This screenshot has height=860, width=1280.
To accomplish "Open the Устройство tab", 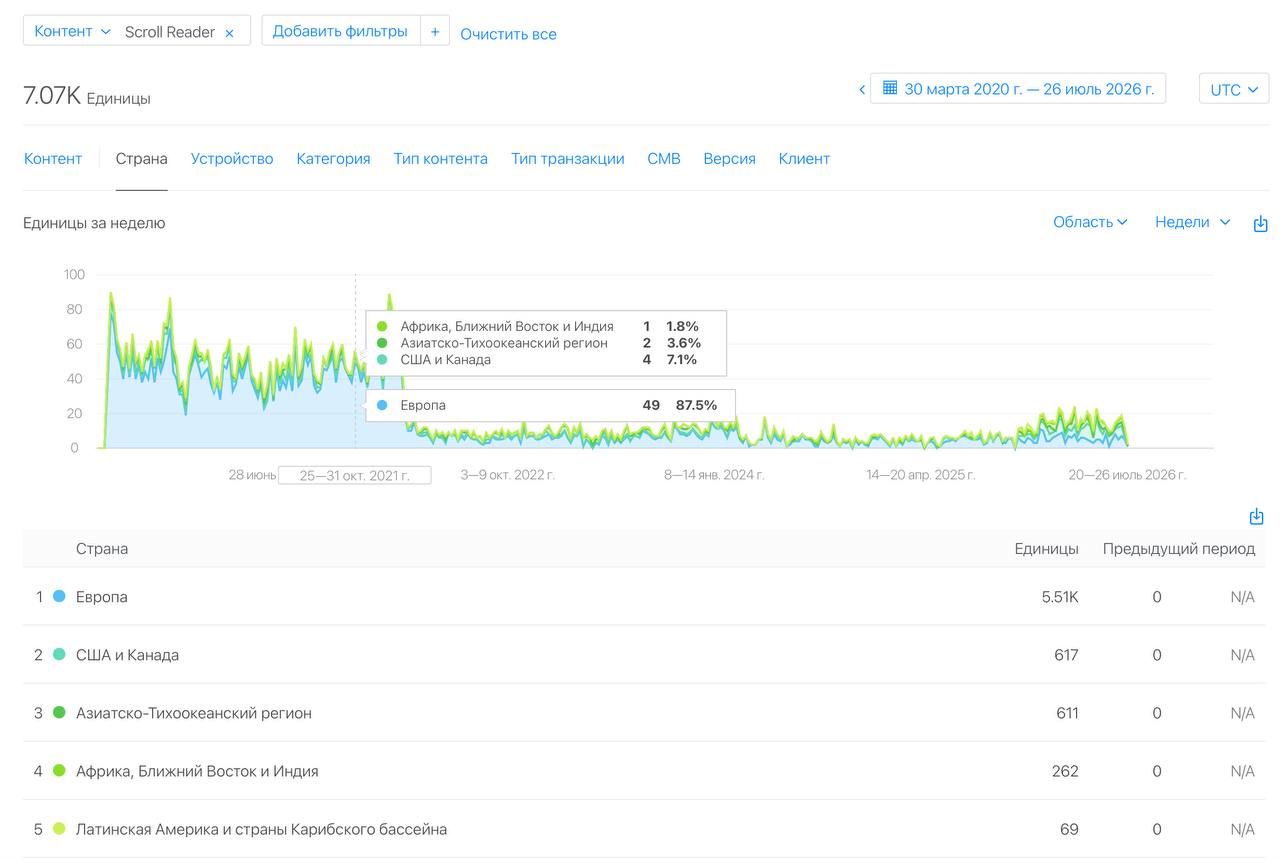I will (x=232, y=159).
